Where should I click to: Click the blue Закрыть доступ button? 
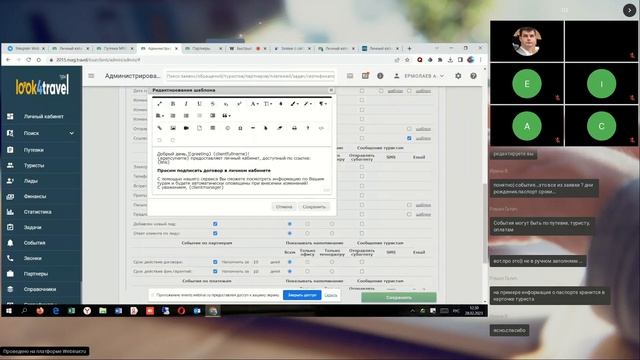[x=302, y=295]
